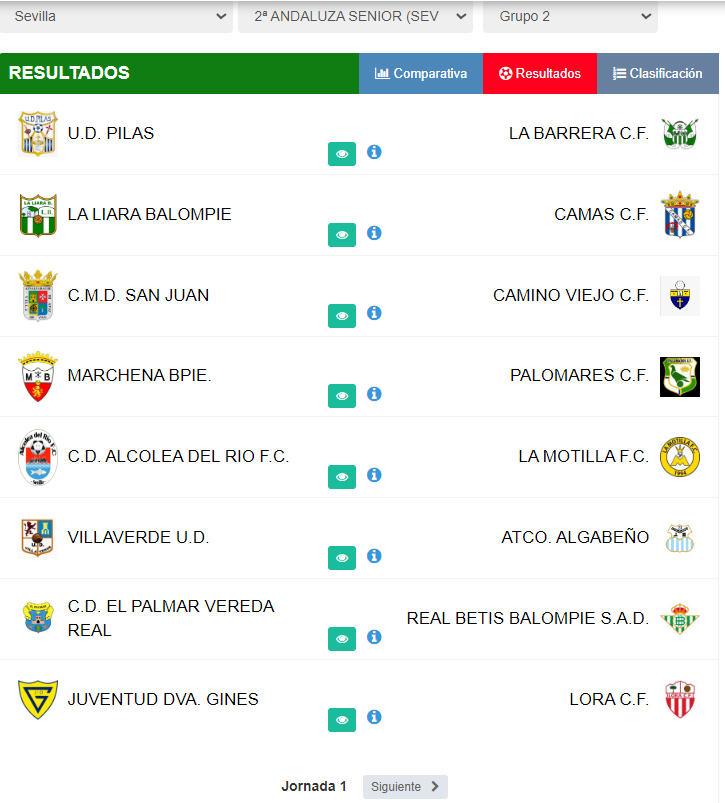This screenshot has width=725, height=803.
Task: Select the Resultados tab button
Action: 540,74
